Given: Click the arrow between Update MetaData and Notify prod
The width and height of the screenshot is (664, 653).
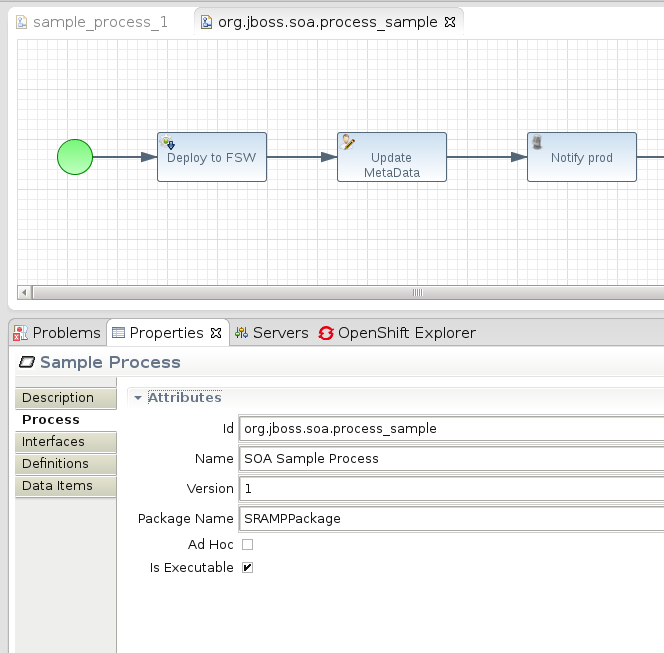Looking at the screenshot, I should coord(487,157).
